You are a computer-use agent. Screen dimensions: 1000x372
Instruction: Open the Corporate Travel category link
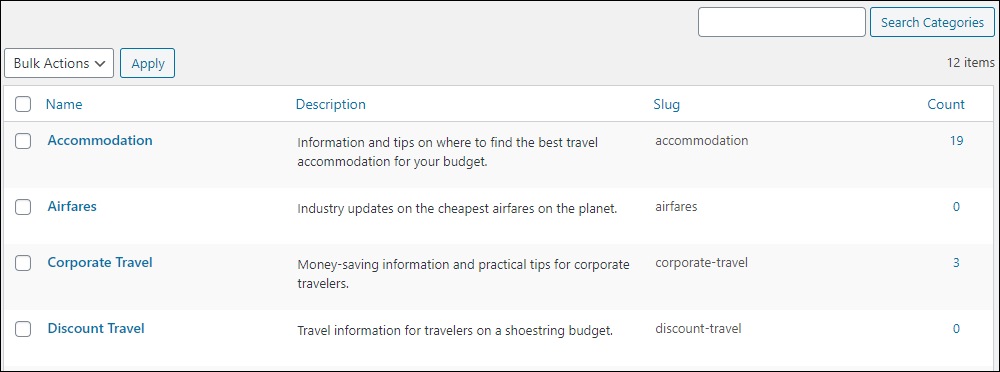coord(100,262)
